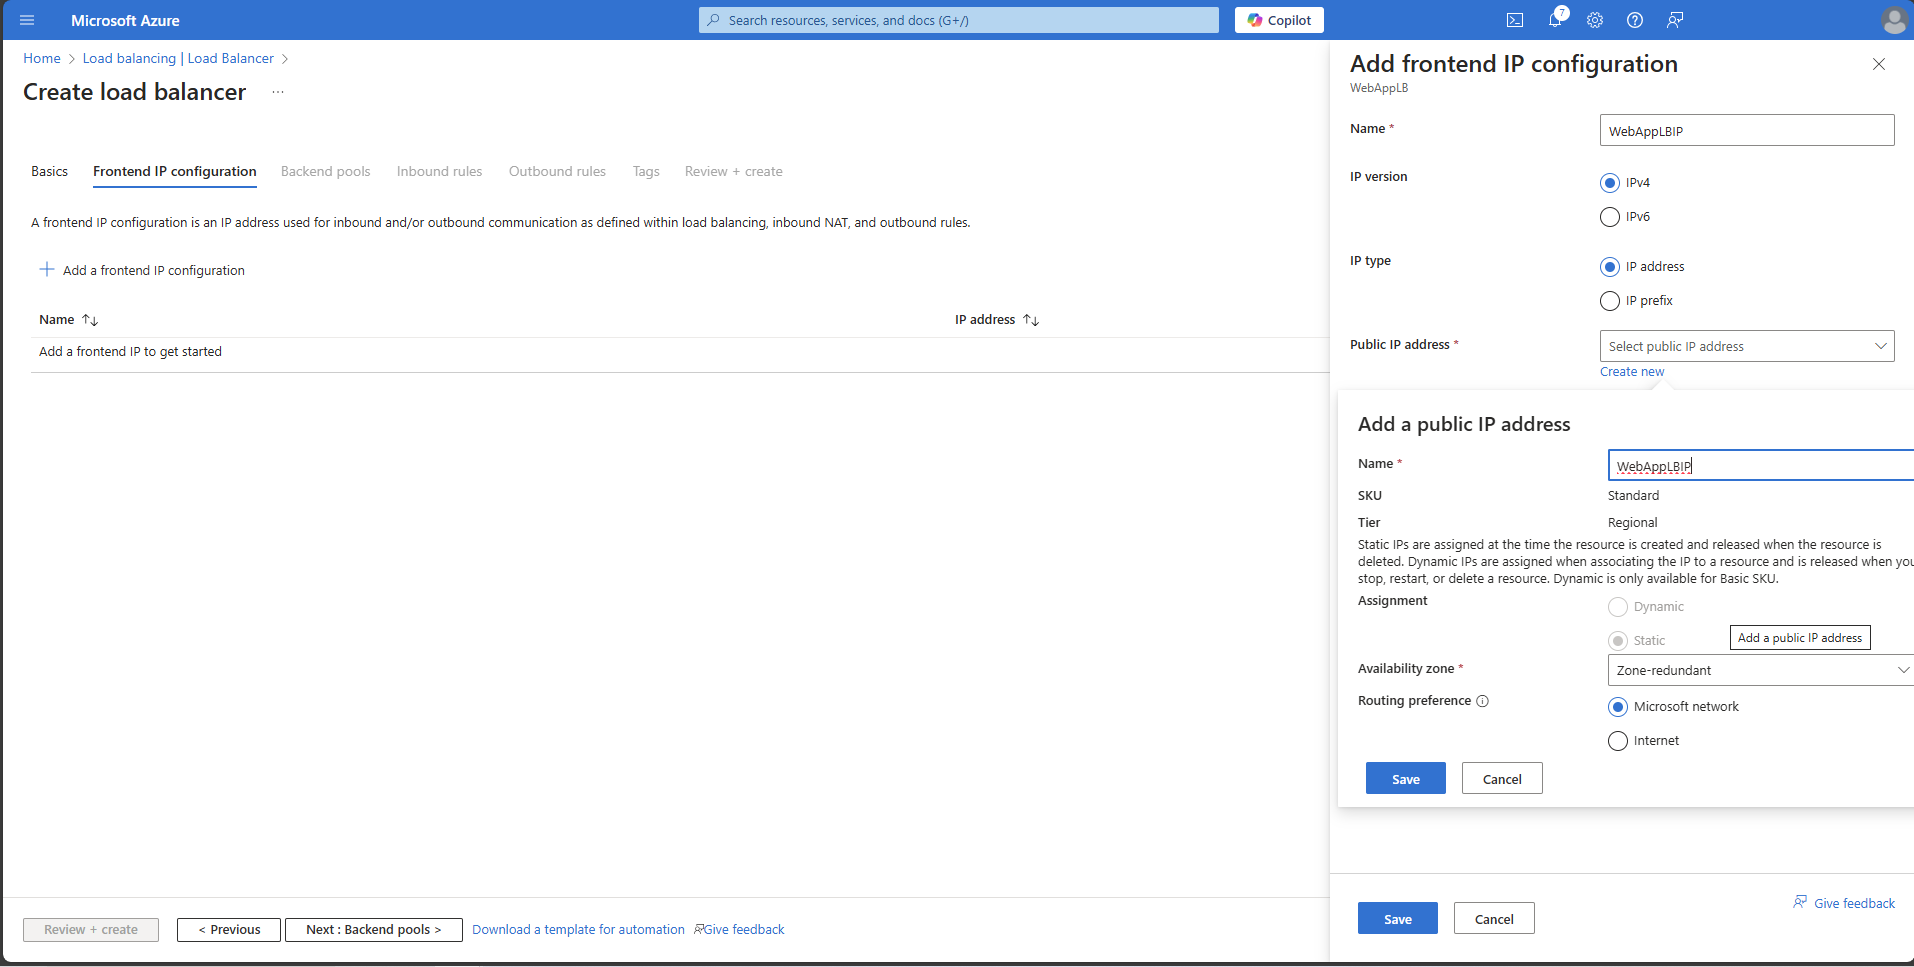This screenshot has height=967, width=1914.
Task: Select the IPv4 radio button
Action: pyautogui.click(x=1610, y=183)
